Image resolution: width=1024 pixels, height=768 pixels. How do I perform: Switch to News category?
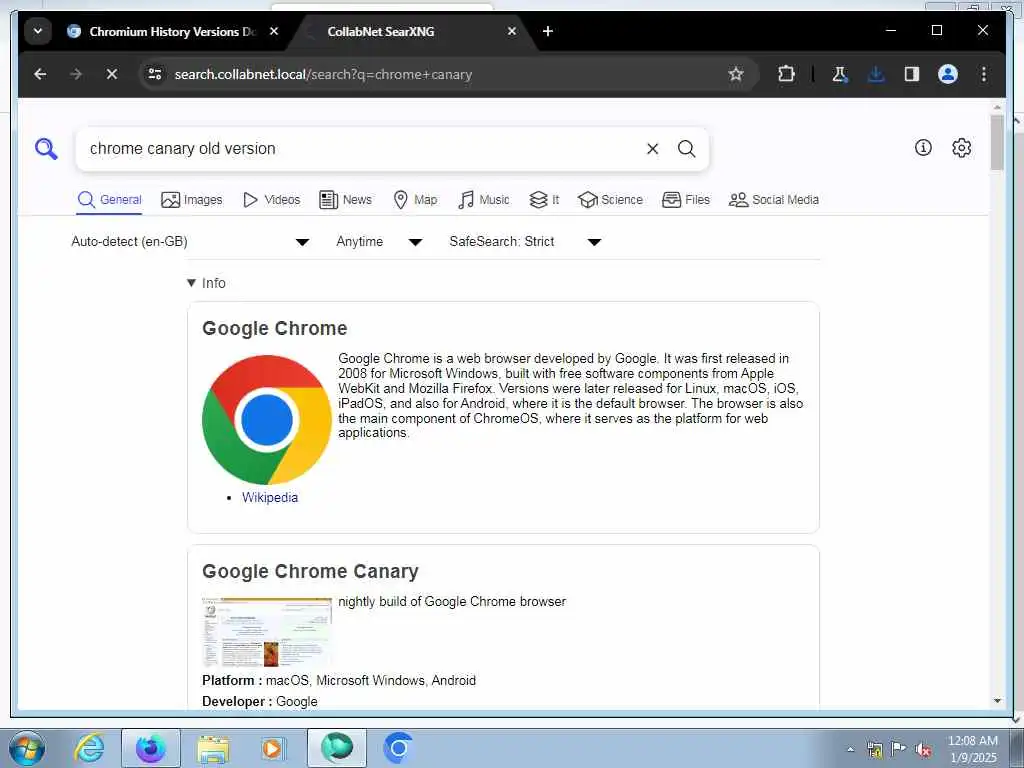(x=345, y=200)
